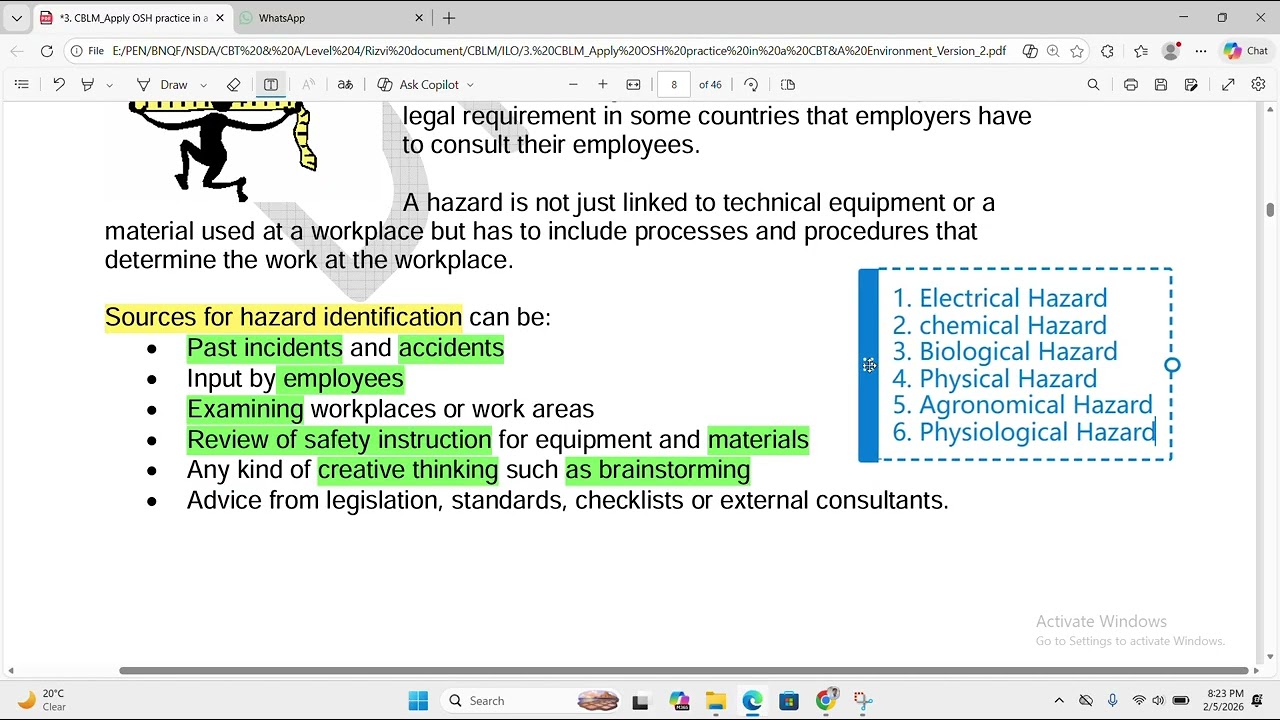1280x720 pixels.
Task: Open Find in PDF search
Action: [1094, 85]
